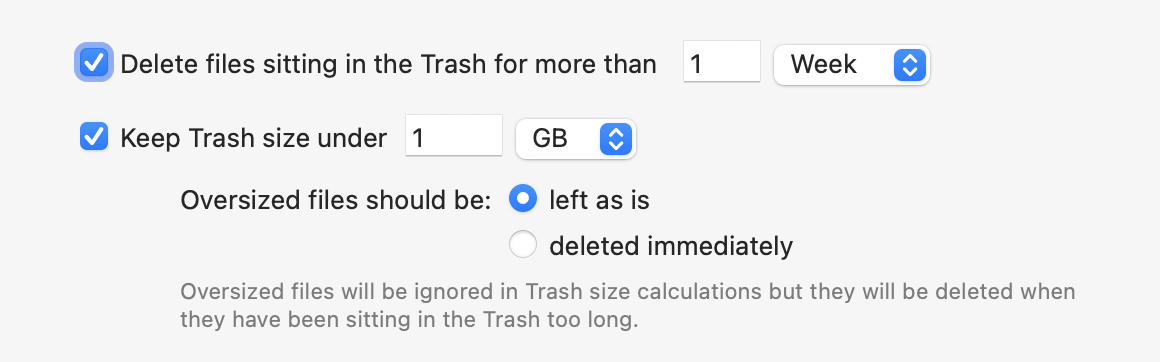Viewport: 1160px width, 362px height.
Task: Uncheck the Delete files sitting in Trash checkbox
Action: pos(94,63)
